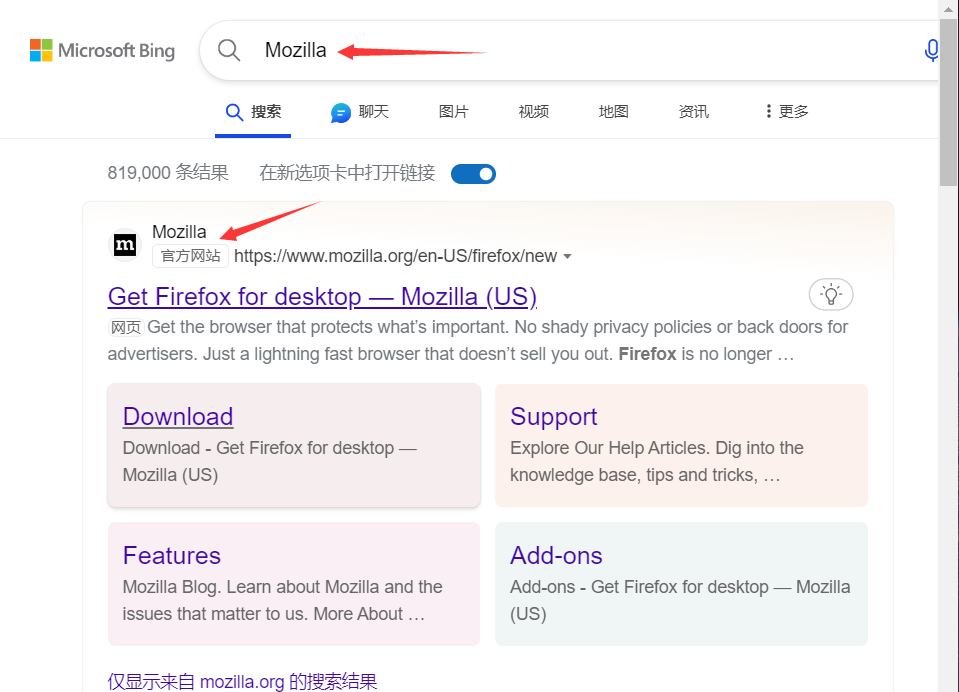Click the chat bubble icon beside 聊天
959x692 pixels.
[x=341, y=113]
